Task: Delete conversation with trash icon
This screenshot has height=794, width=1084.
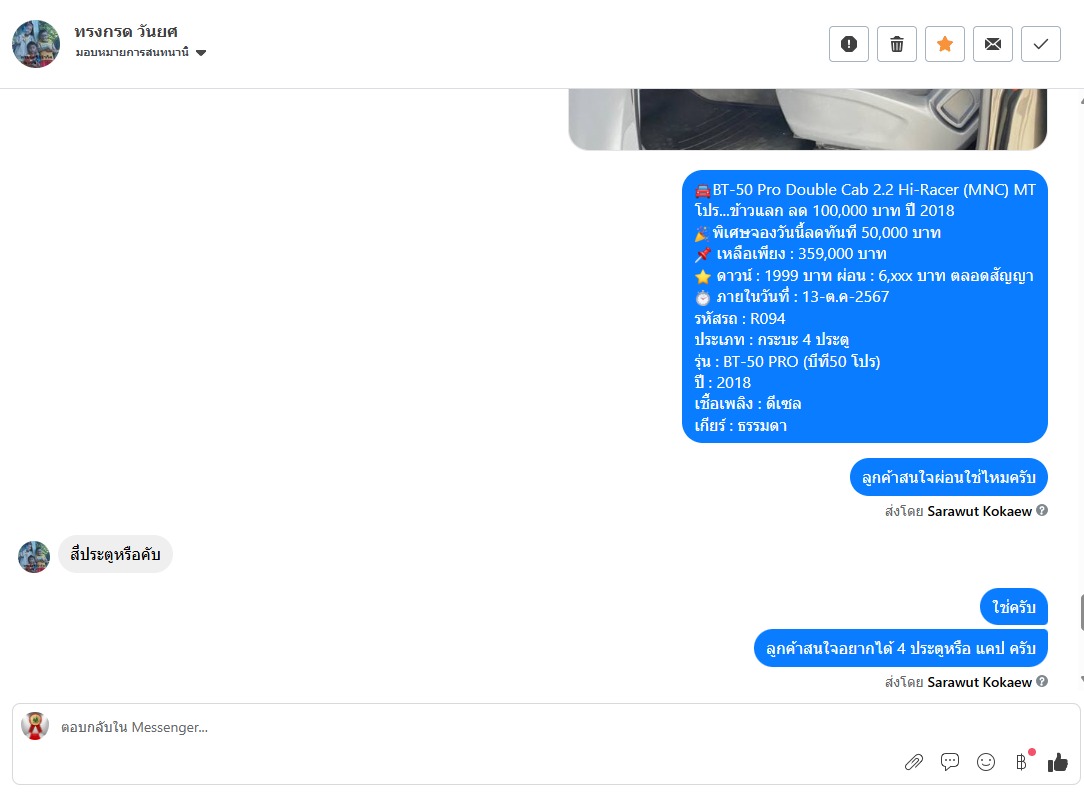Action: [897, 44]
